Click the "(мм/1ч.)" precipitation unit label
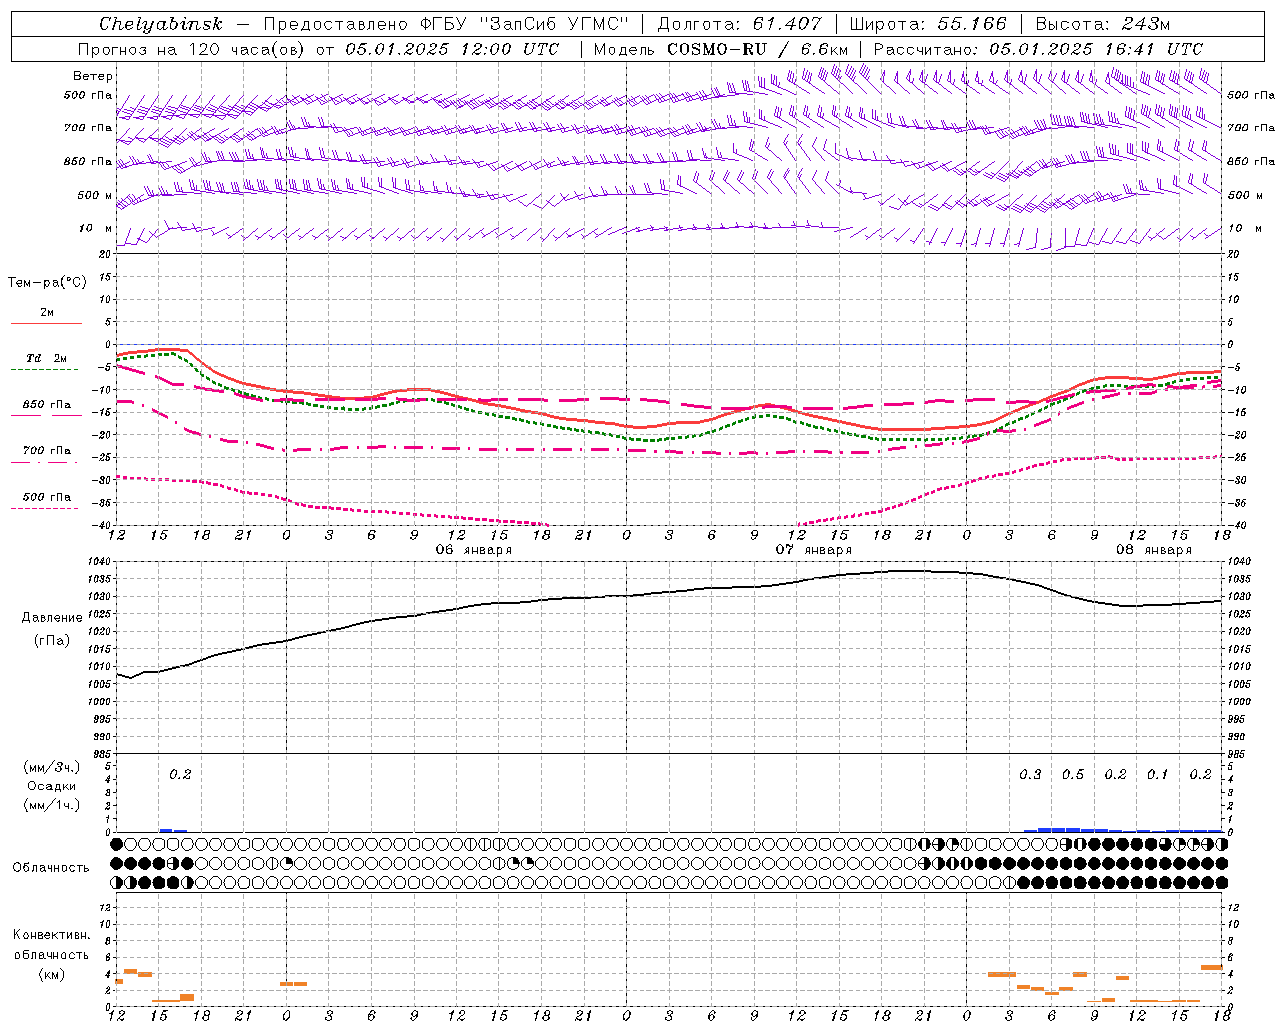The image size is (1280, 1024). coord(53,805)
